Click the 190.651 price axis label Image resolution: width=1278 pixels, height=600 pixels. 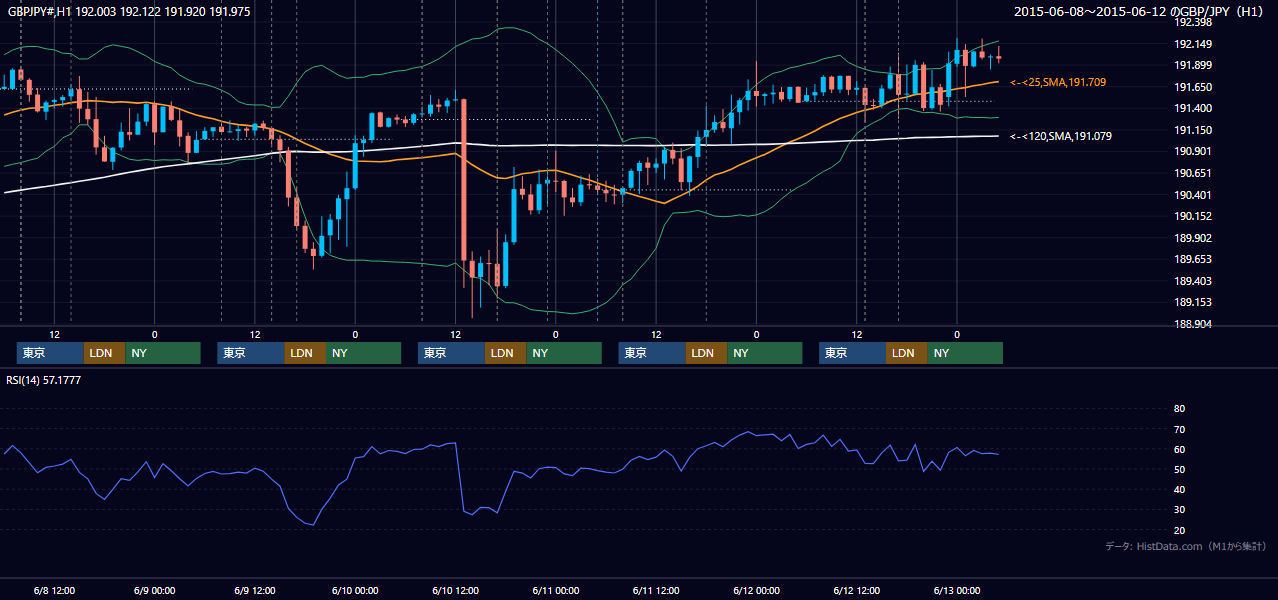[x=1193, y=174]
